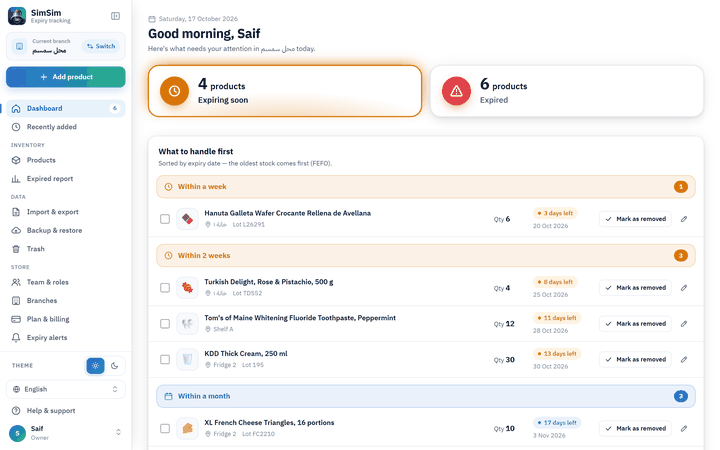The height and width of the screenshot is (450, 720).
Task: Click the globe icon in language selector
Action: (16, 389)
